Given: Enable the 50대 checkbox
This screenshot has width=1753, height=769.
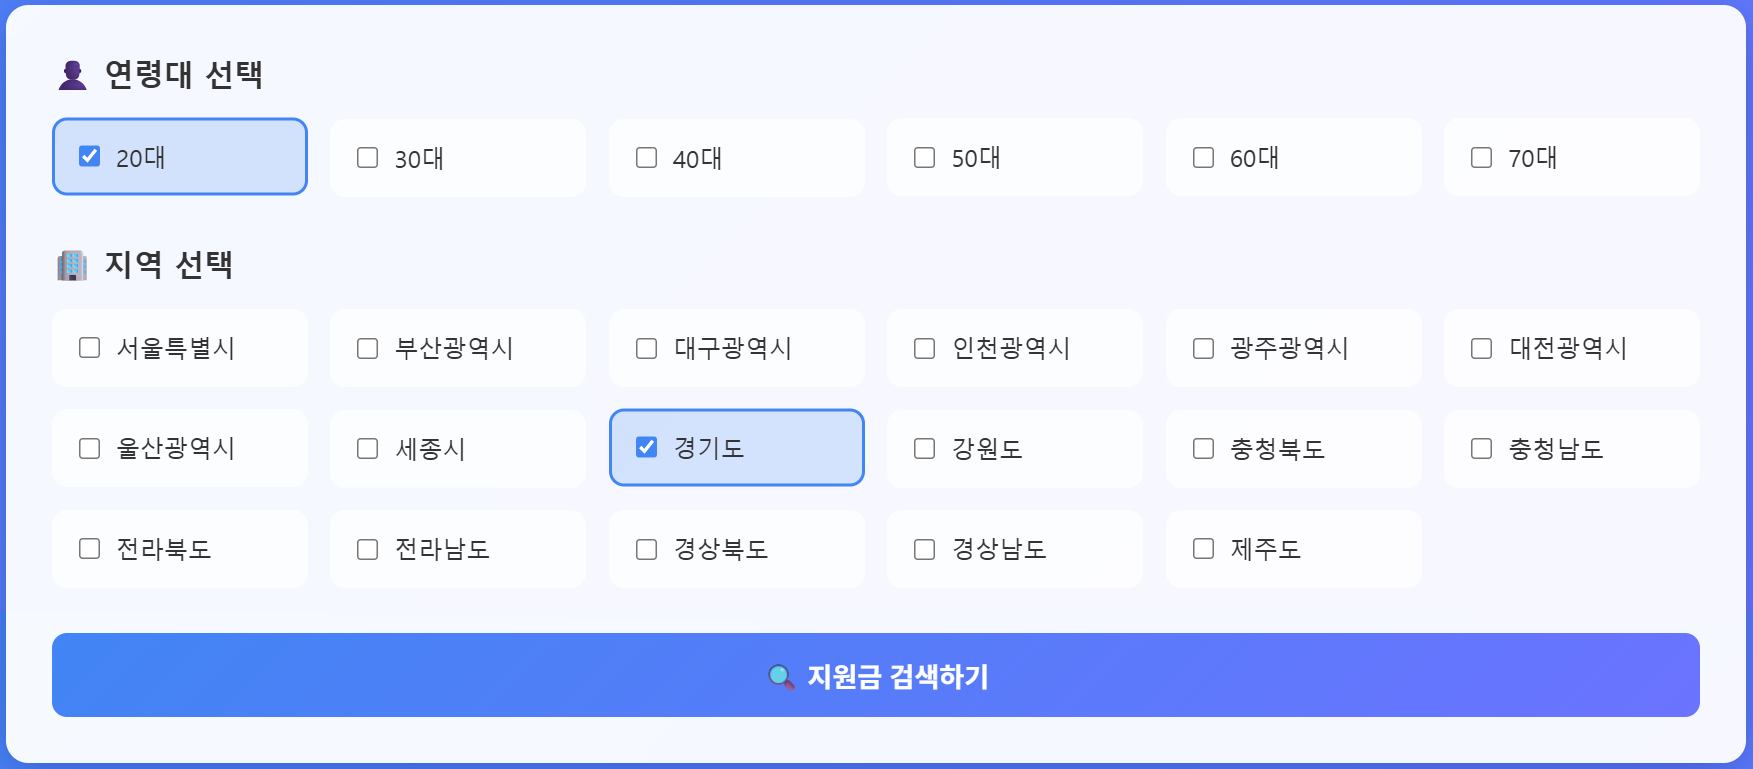Looking at the screenshot, I should point(924,157).
